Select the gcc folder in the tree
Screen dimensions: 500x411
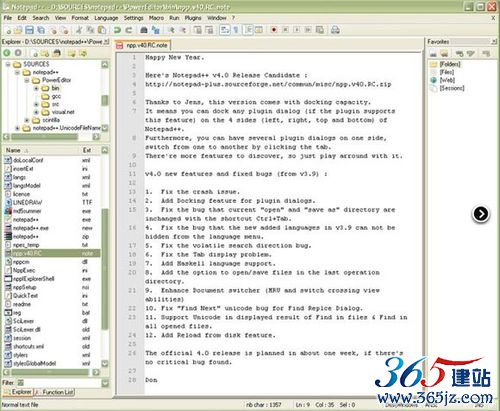point(56,96)
